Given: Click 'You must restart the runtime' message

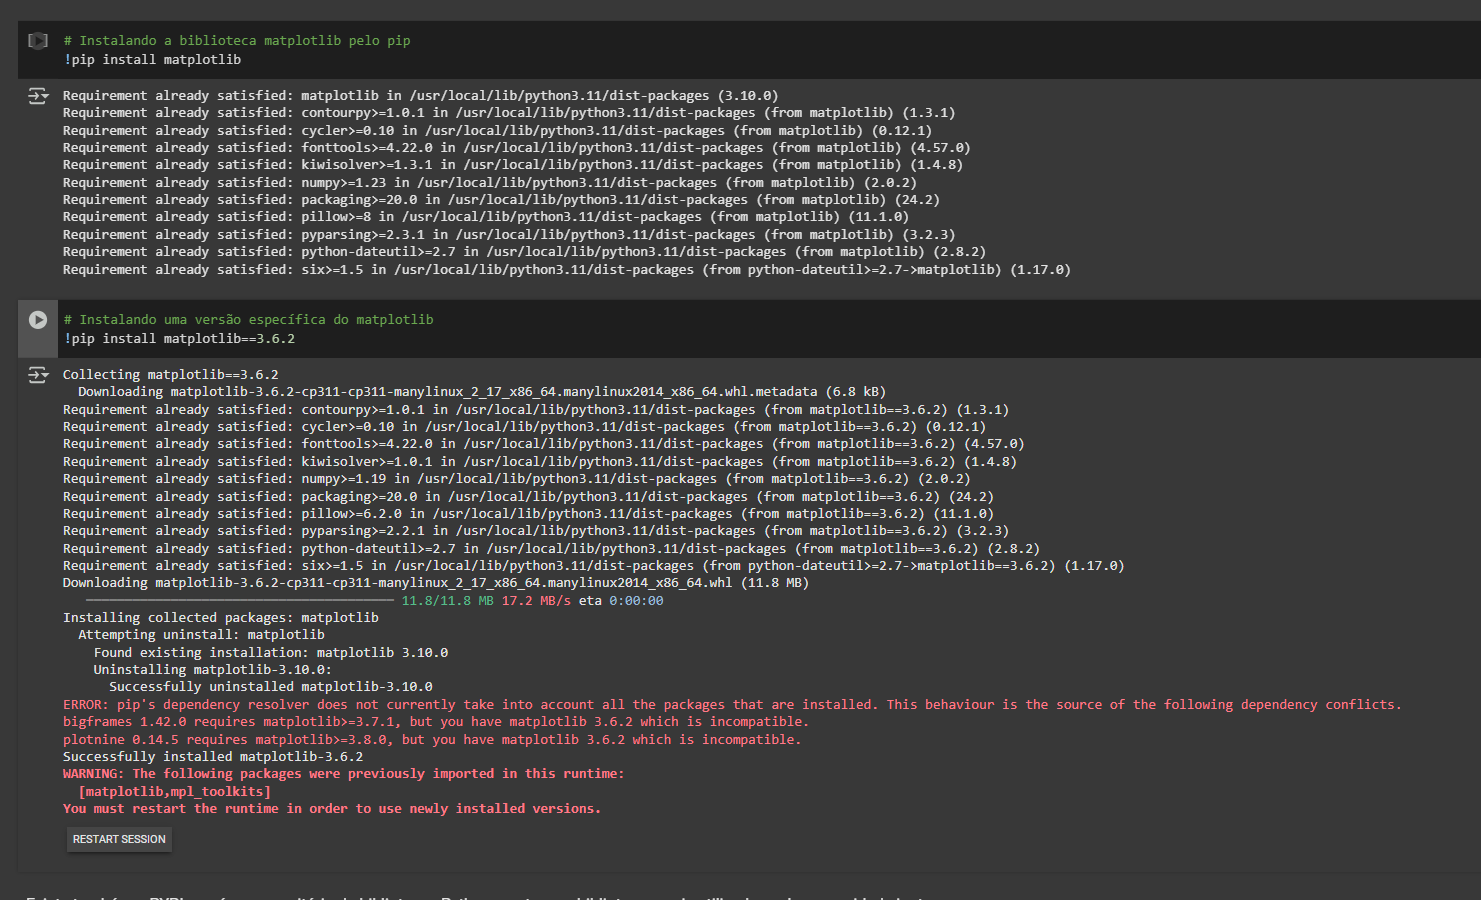Looking at the screenshot, I should [332, 809].
